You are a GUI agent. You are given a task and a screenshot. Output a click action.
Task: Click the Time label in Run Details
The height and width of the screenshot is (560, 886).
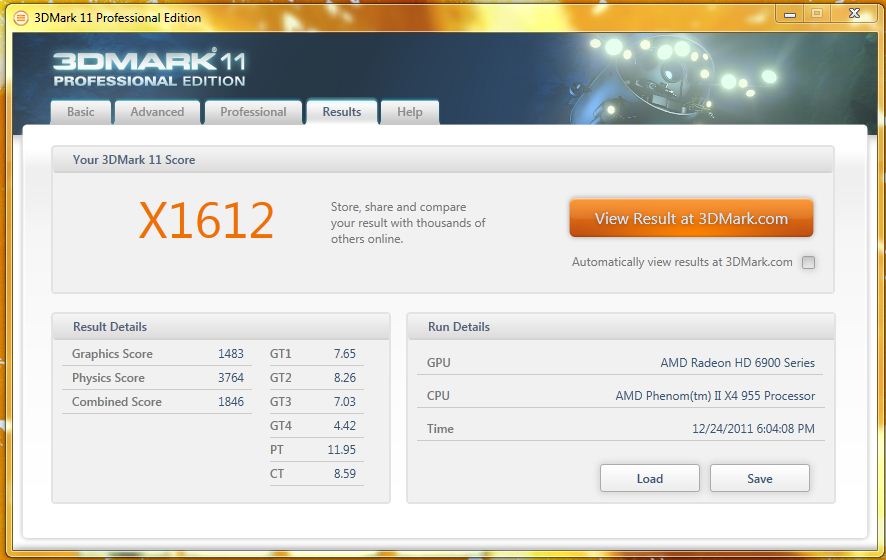tap(440, 429)
